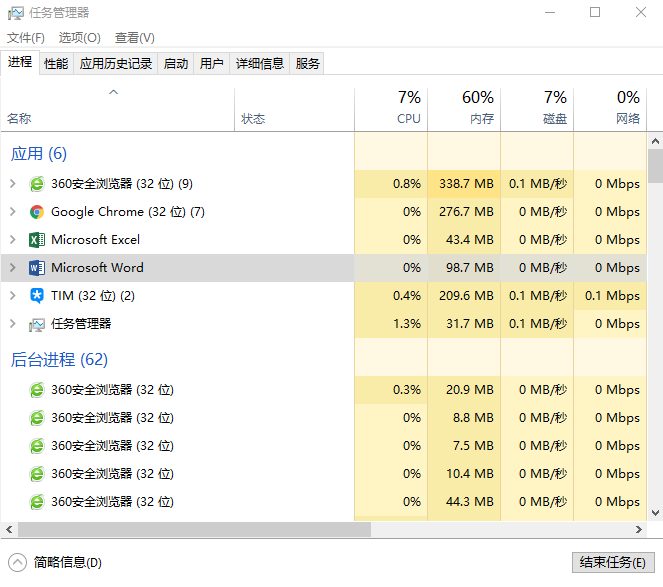Expand the TIM (32 位) (2) group

(13, 295)
